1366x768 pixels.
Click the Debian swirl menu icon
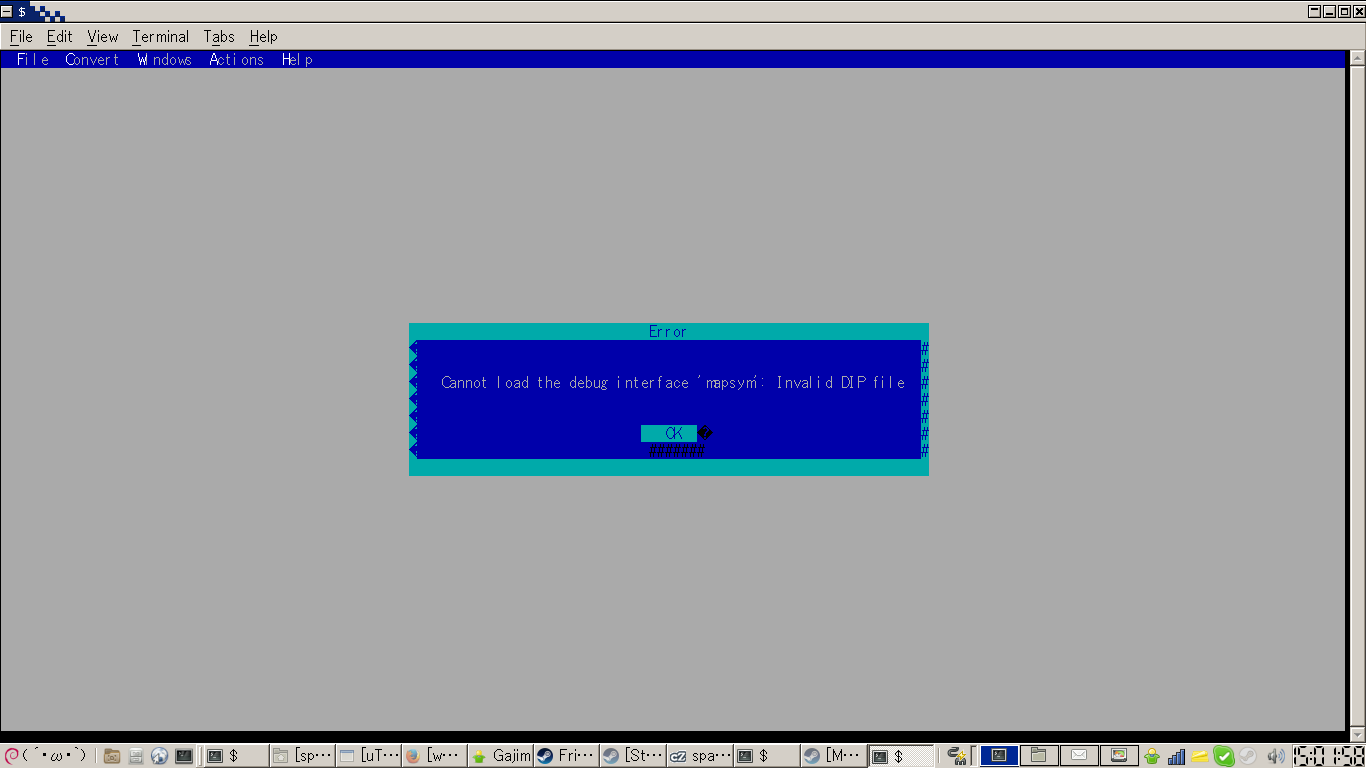point(11,756)
